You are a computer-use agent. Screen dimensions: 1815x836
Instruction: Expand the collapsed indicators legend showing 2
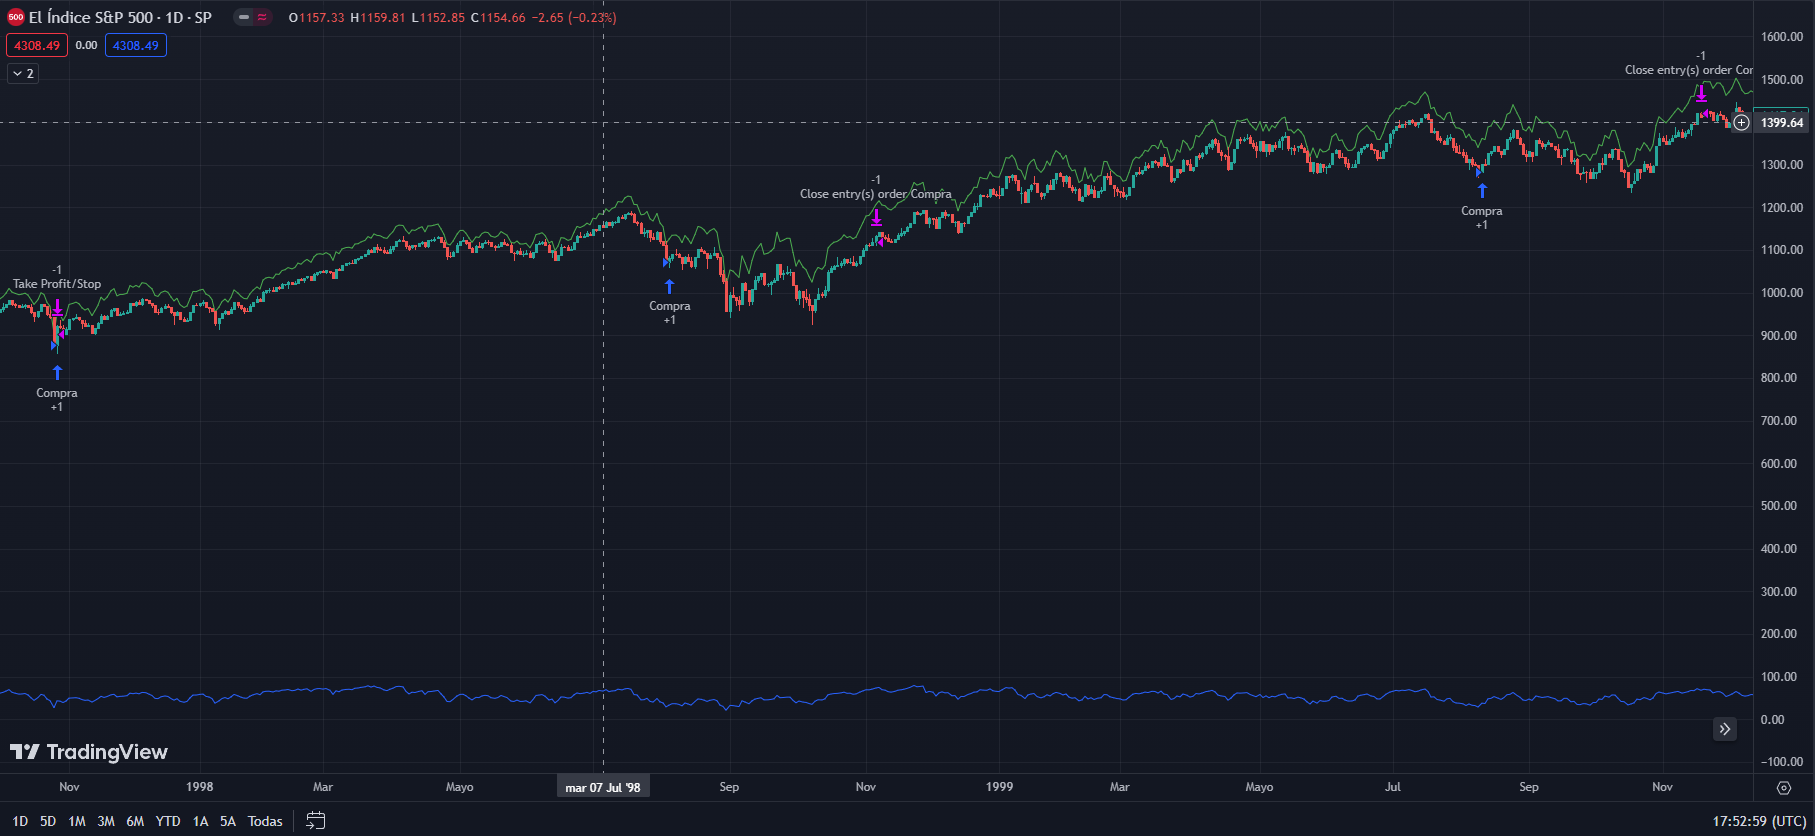[x=23, y=73]
